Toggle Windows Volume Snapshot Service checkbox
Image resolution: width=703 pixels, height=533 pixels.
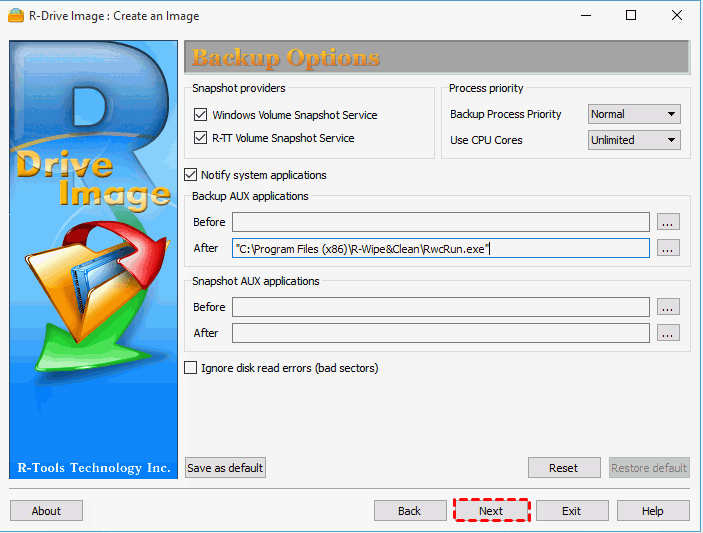coord(200,115)
